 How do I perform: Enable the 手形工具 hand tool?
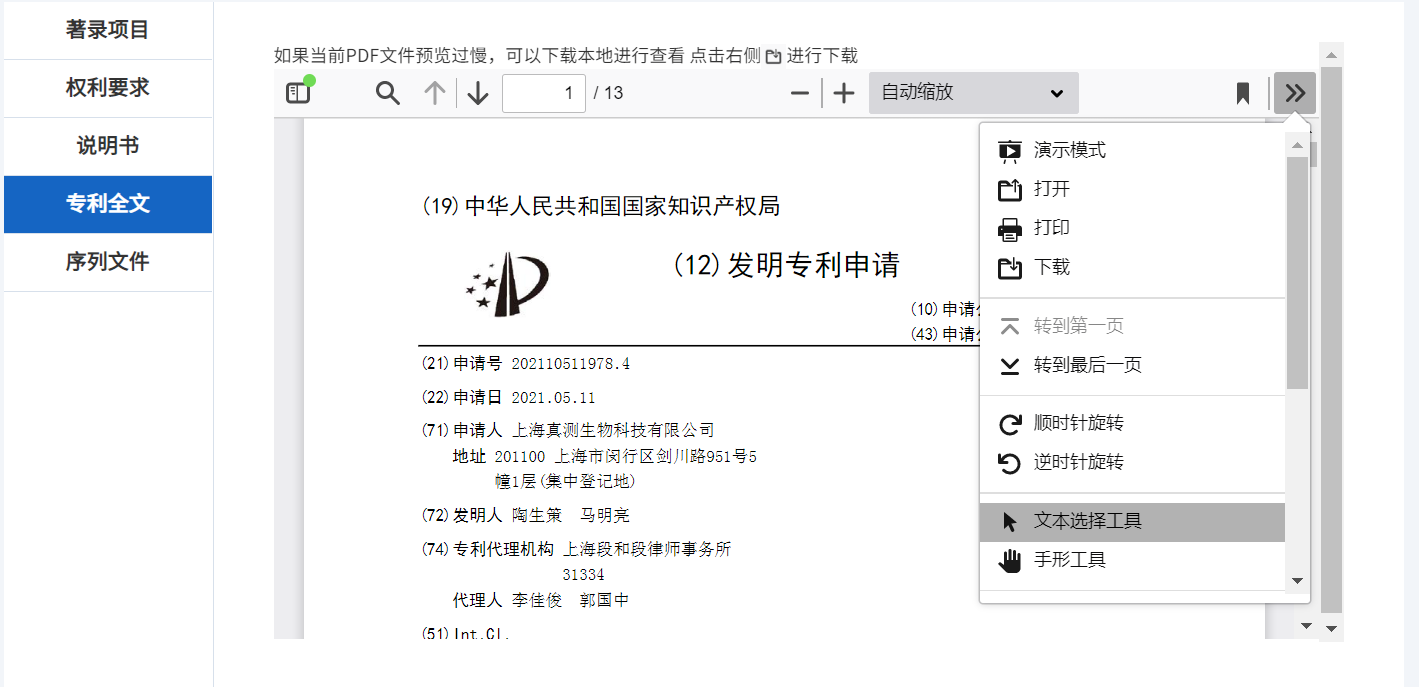click(x=1069, y=560)
